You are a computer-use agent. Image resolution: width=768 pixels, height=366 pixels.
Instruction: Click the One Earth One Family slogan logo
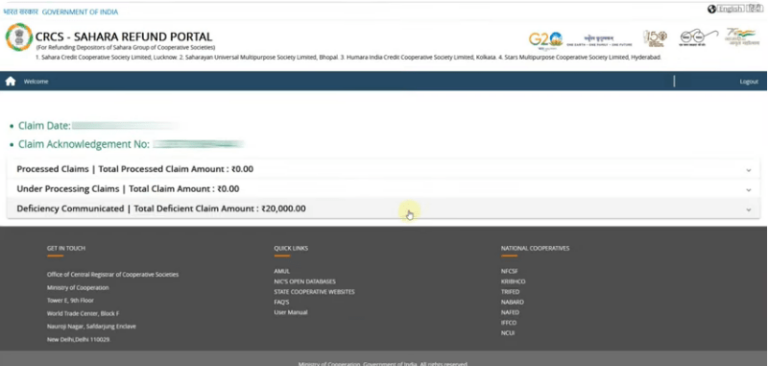click(x=599, y=40)
